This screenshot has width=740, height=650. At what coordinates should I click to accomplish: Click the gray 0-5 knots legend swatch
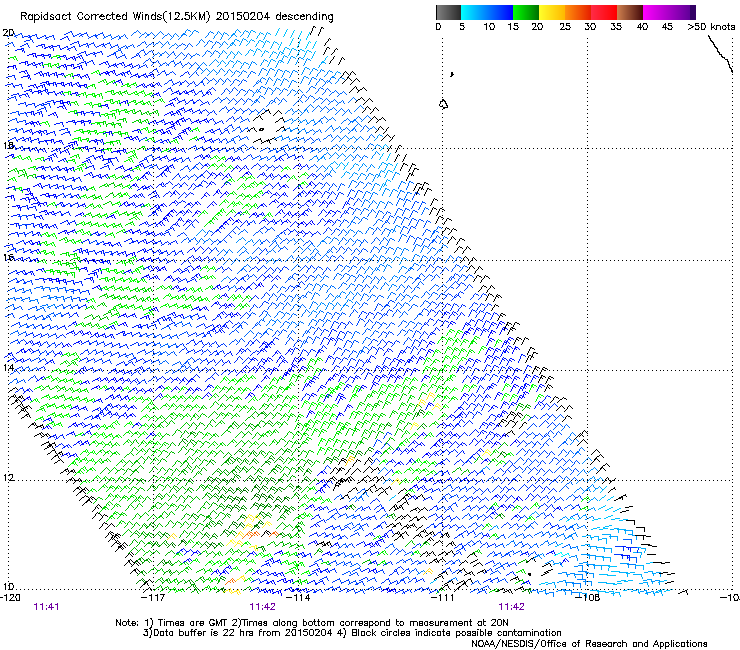point(448,12)
